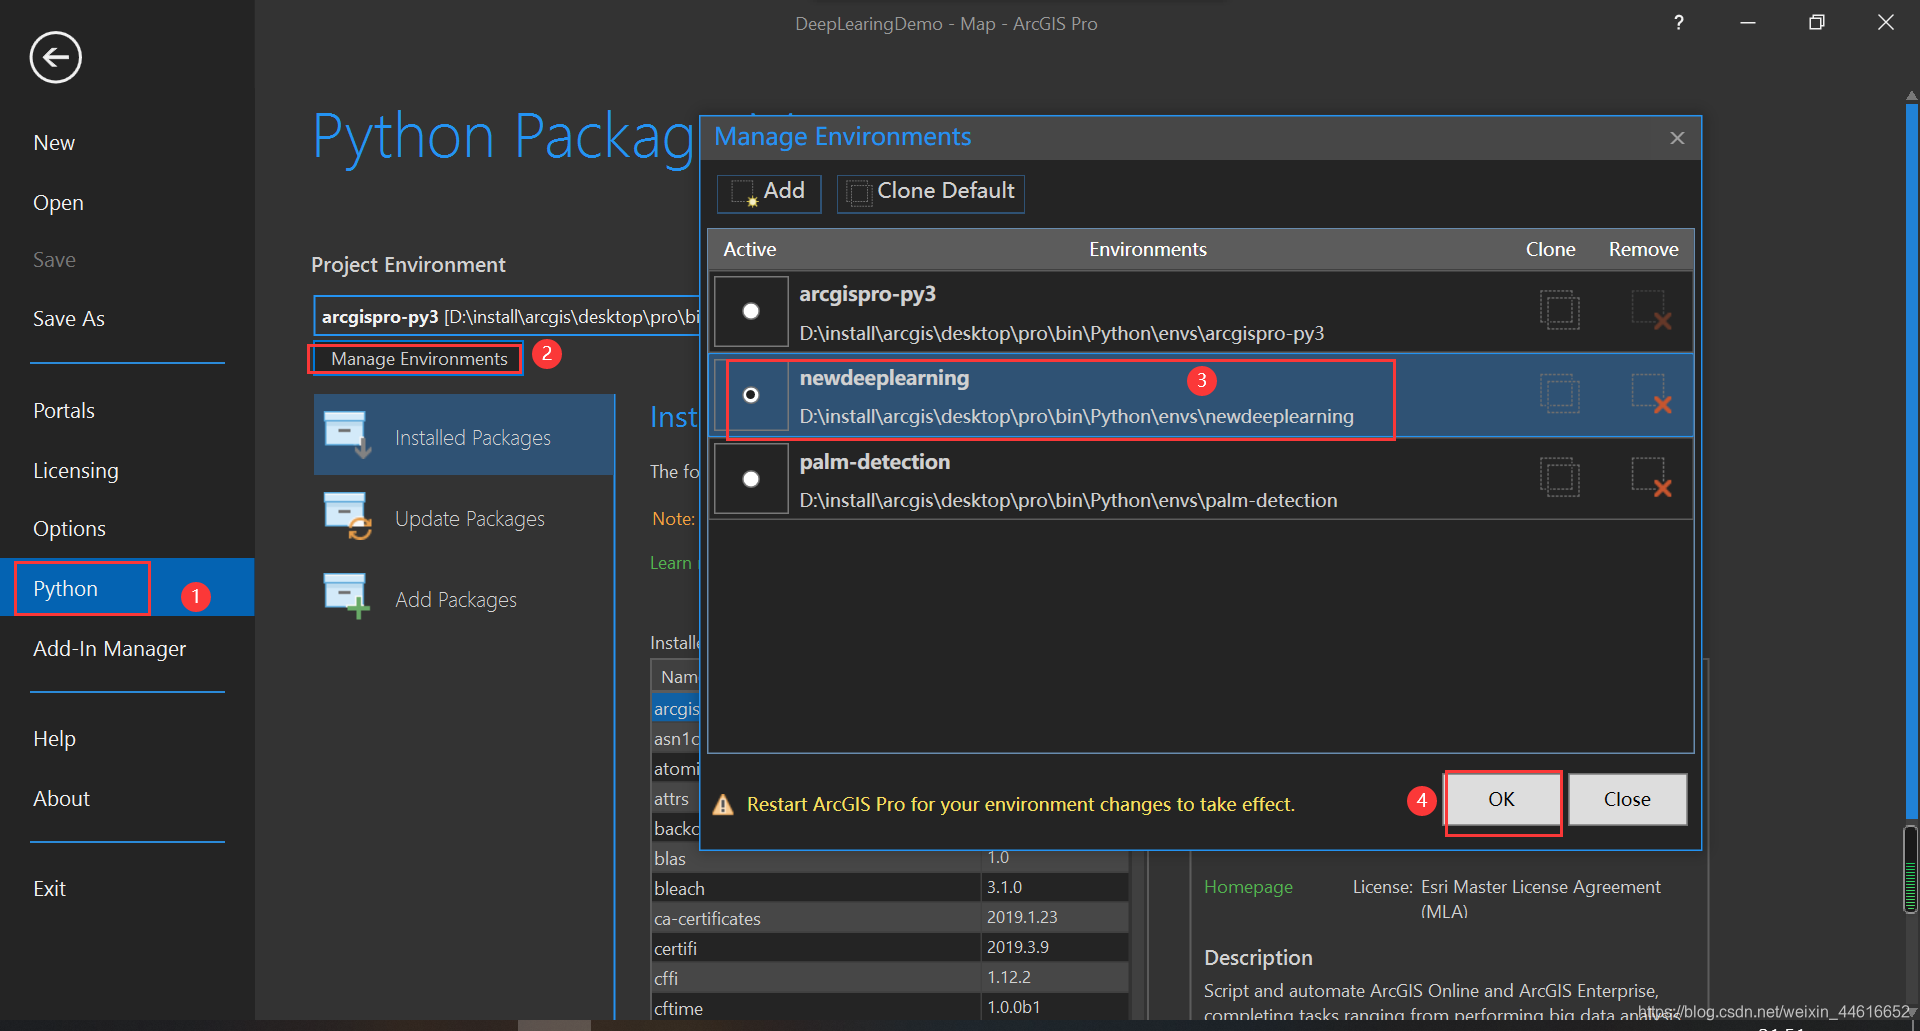
Task: Select the cftime package row
Action: 889,1008
